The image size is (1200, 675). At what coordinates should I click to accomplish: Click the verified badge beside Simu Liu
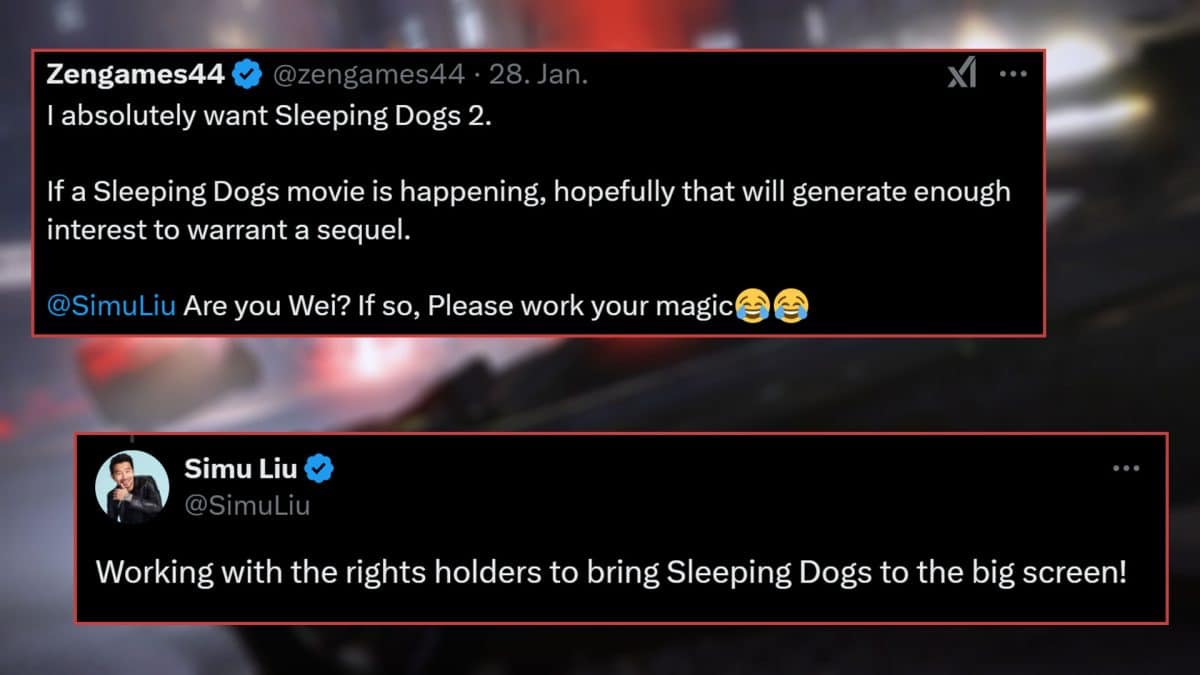(318, 468)
